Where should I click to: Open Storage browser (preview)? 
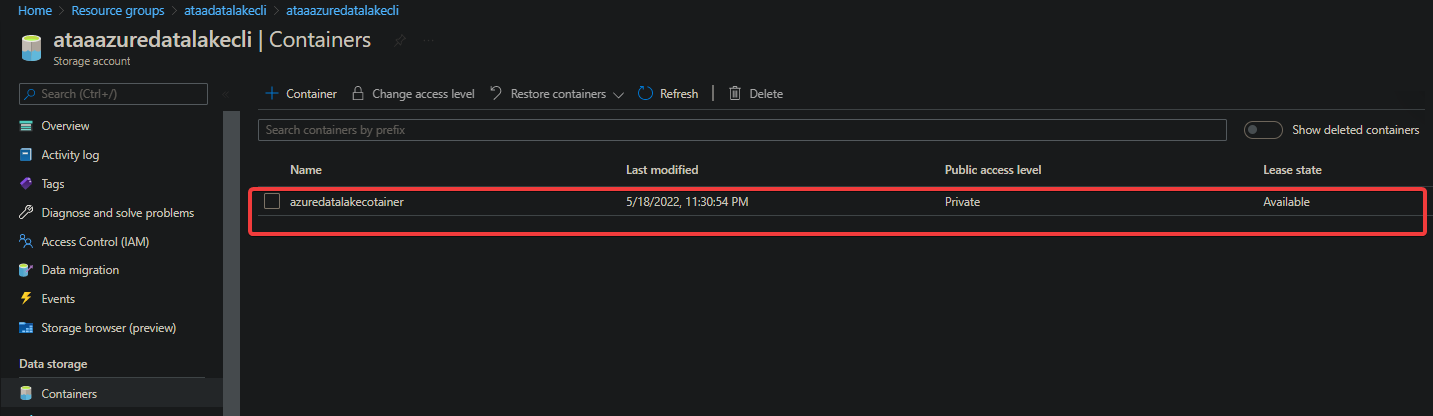(111, 328)
